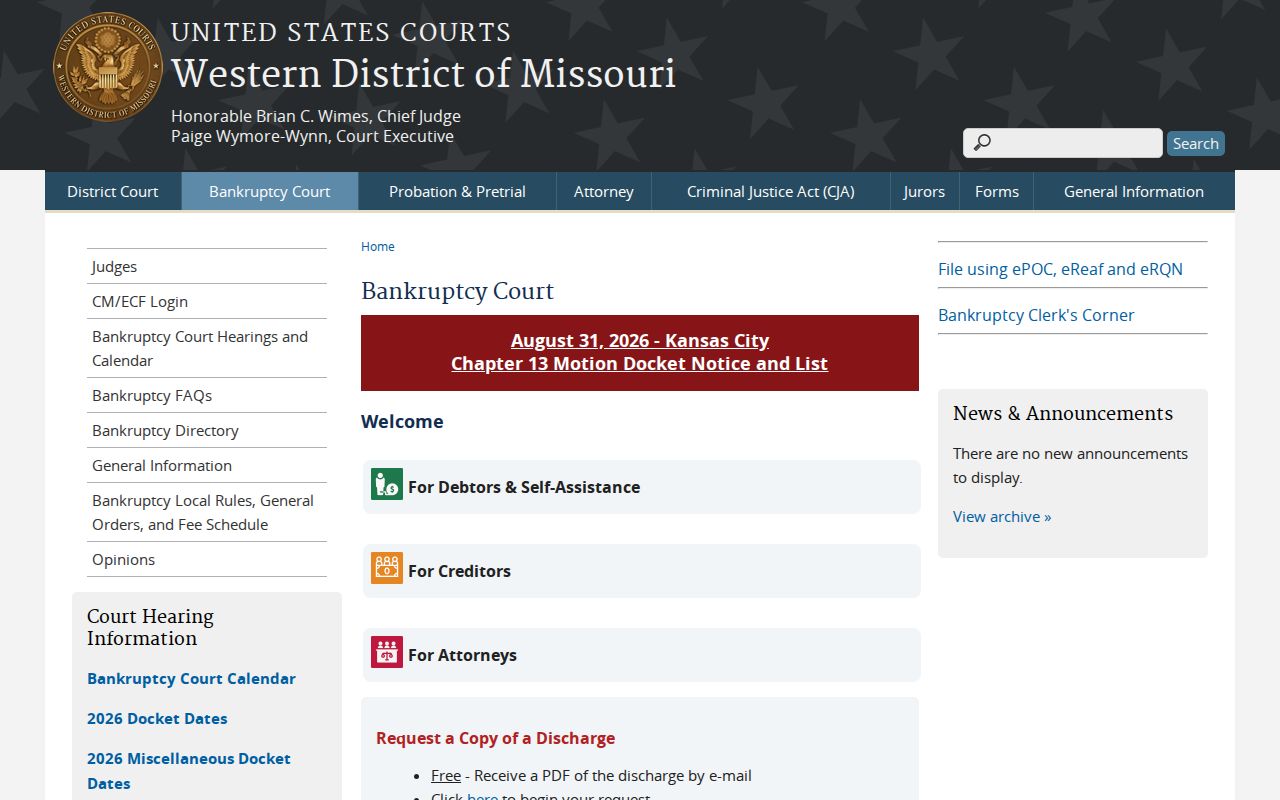Expand the For Creditors section
This screenshot has width=1280, height=800.
(x=641, y=571)
